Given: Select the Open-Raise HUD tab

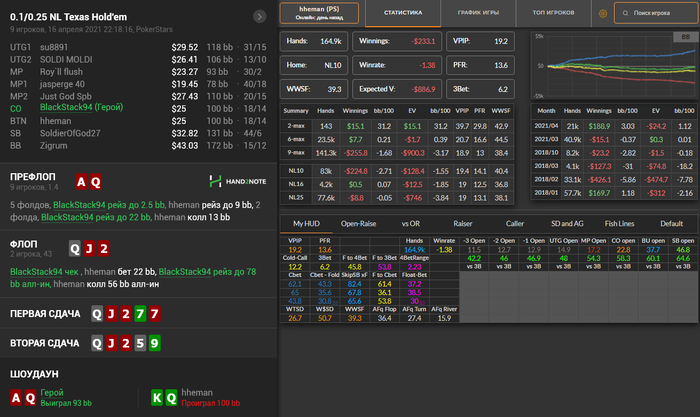Looking at the screenshot, I should (x=360, y=224).
